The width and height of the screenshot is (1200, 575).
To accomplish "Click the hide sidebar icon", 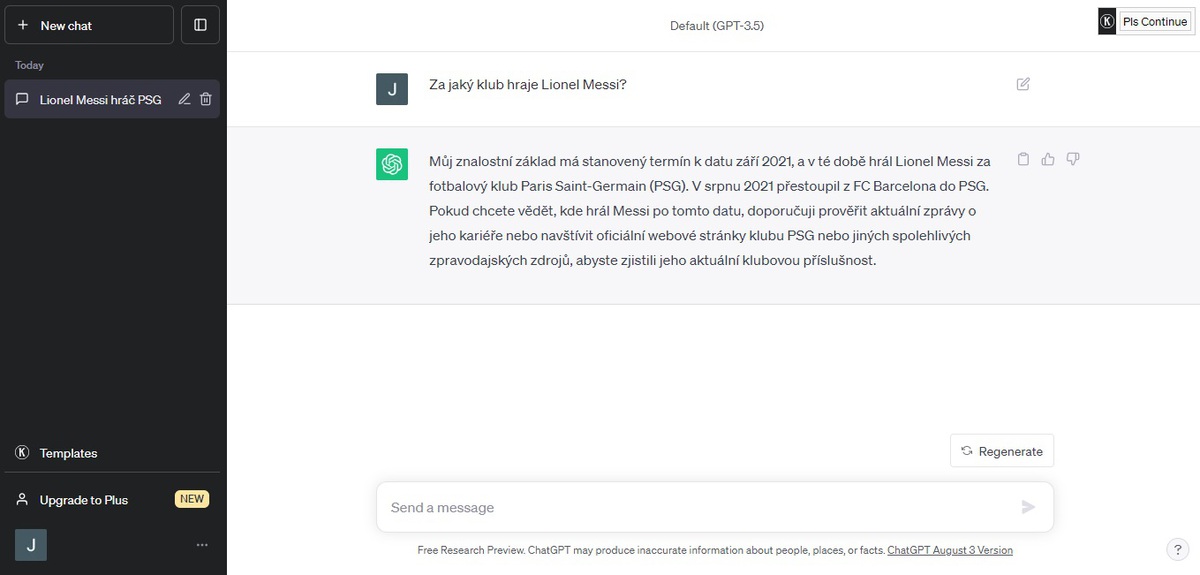I will point(200,25).
